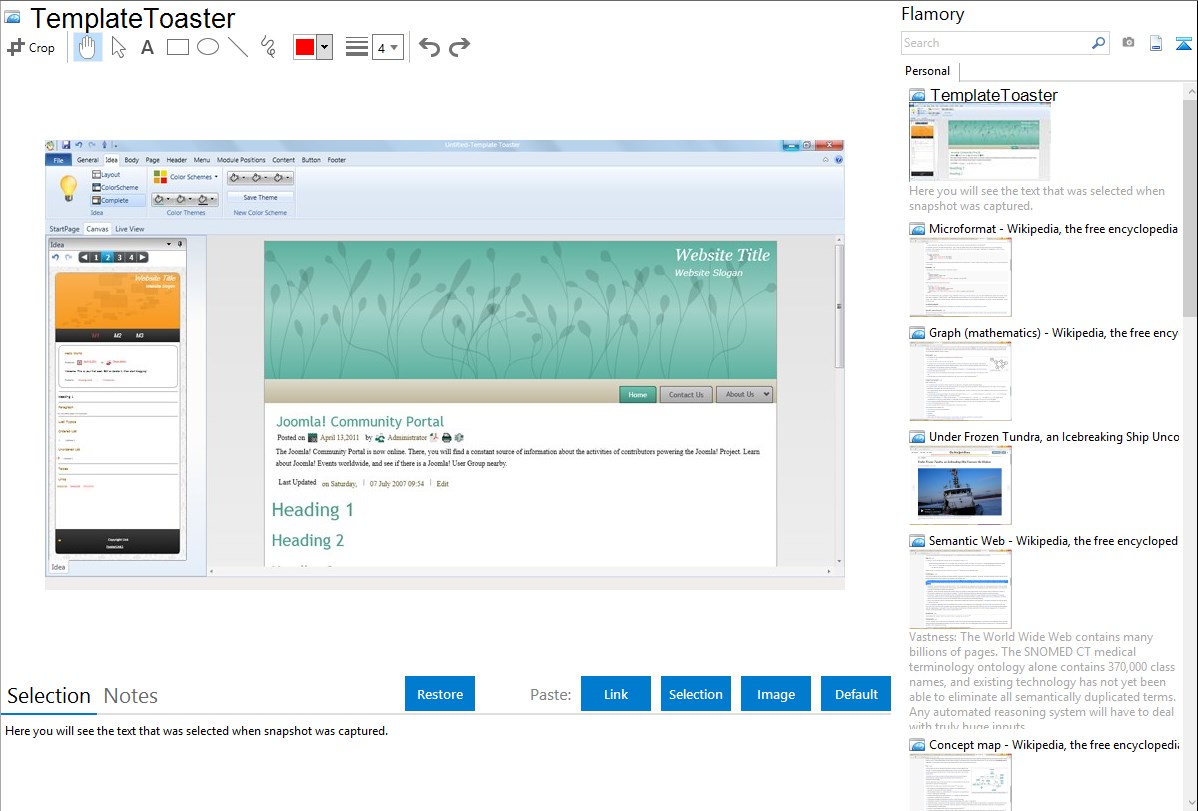
Task: Open the line thickness dropdown
Action: pos(387,47)
